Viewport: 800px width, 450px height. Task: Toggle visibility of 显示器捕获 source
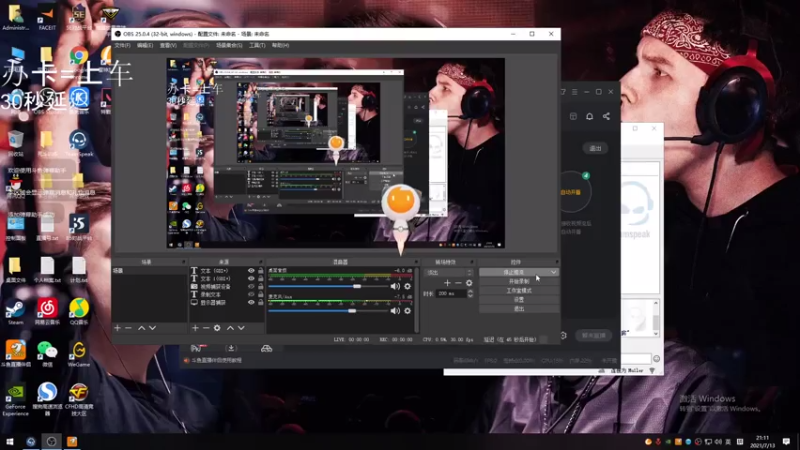point(251,303)
